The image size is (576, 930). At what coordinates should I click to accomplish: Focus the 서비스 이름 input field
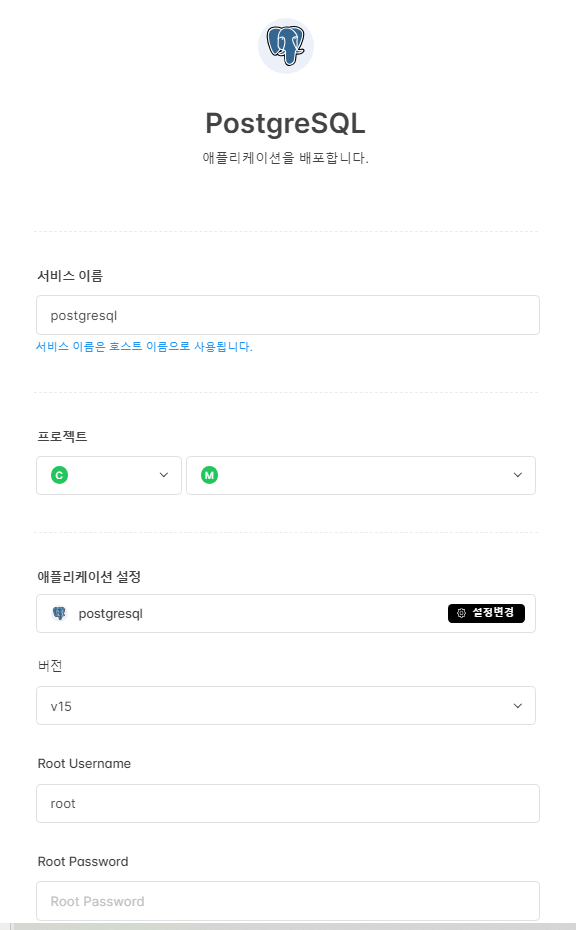(x=288, y=315)
